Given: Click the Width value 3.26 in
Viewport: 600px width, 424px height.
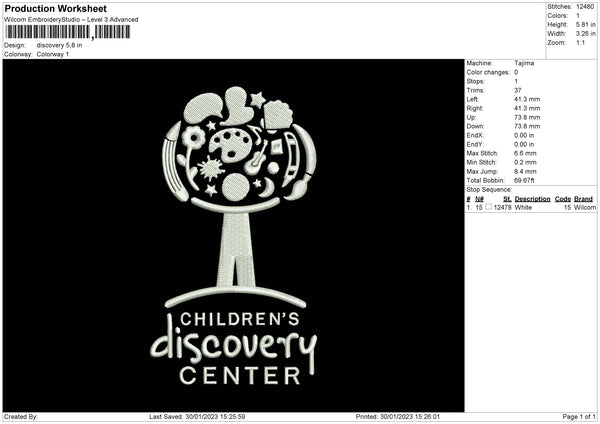Looking at the screenshot, I should coord(585,34).
